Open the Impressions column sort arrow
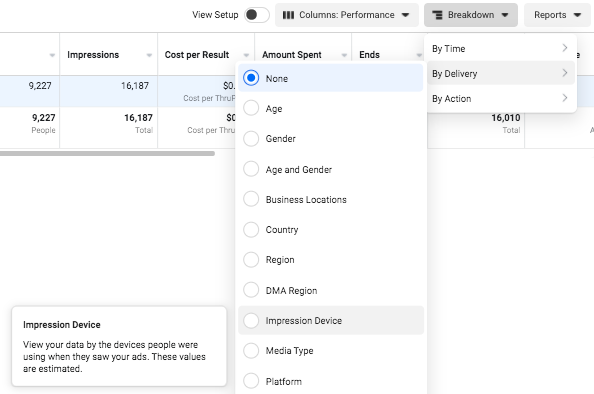The image size is (594, 394). tap(149, 55)
